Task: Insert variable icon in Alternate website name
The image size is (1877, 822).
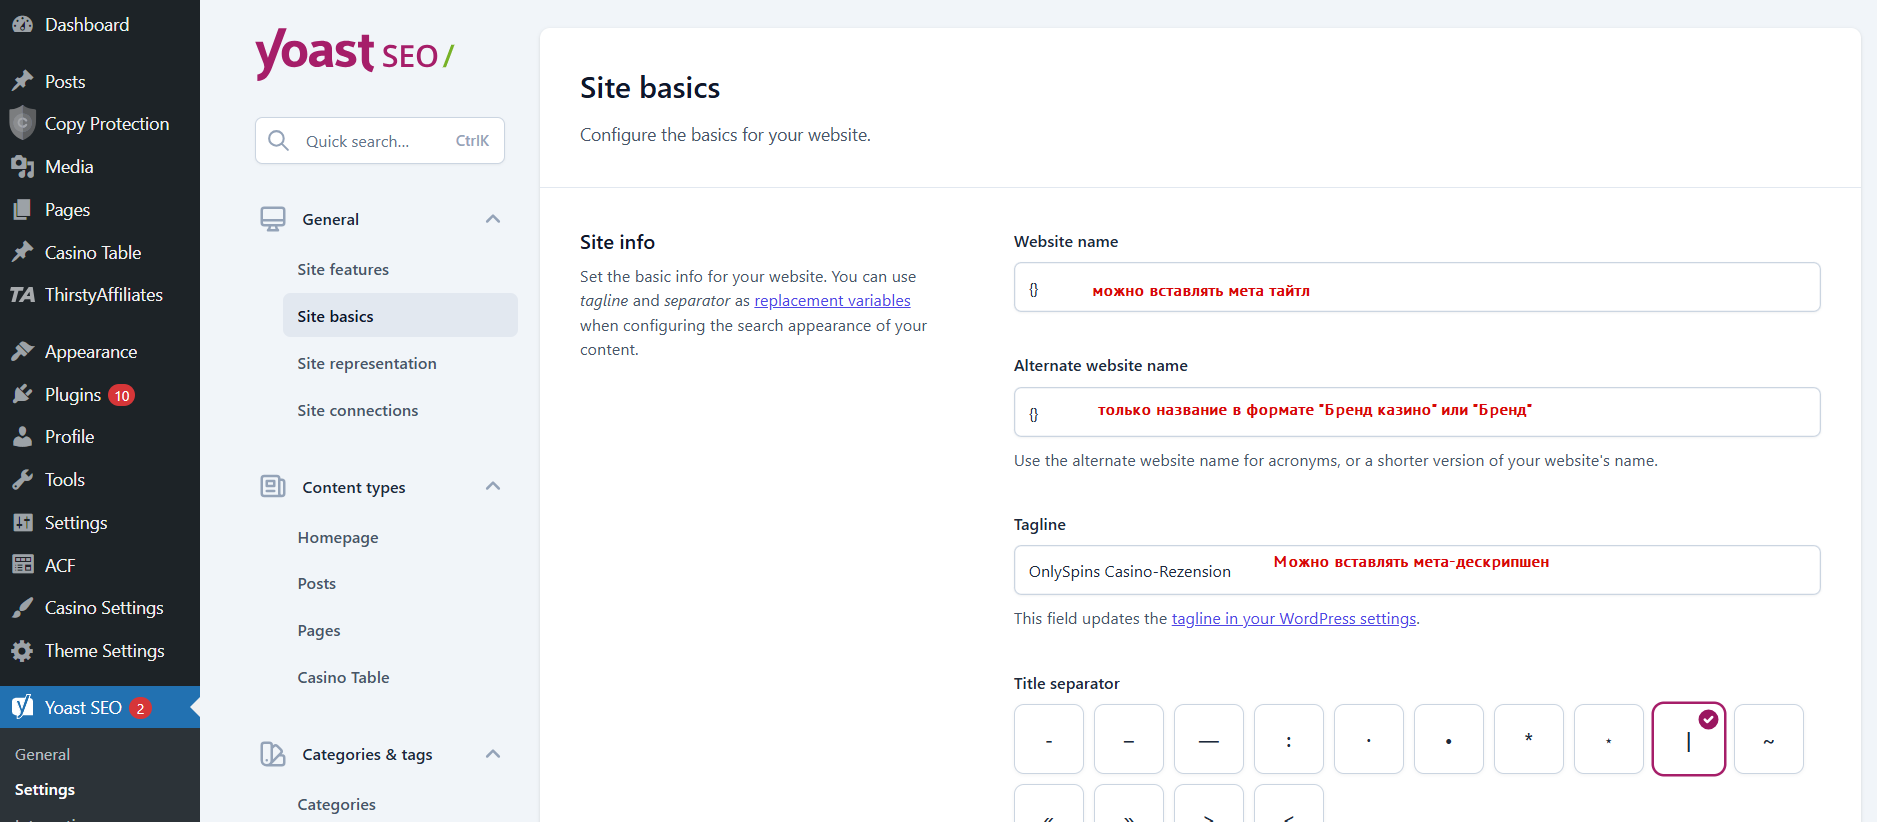Action: coord(1034,414)
